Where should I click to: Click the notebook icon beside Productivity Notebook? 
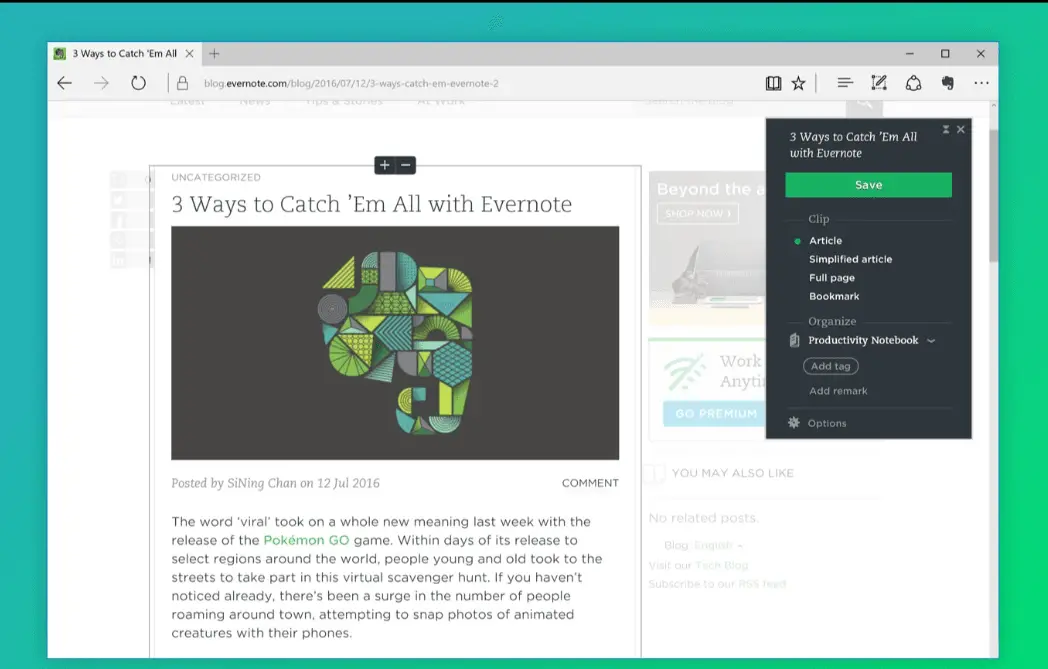click(795, 340)
